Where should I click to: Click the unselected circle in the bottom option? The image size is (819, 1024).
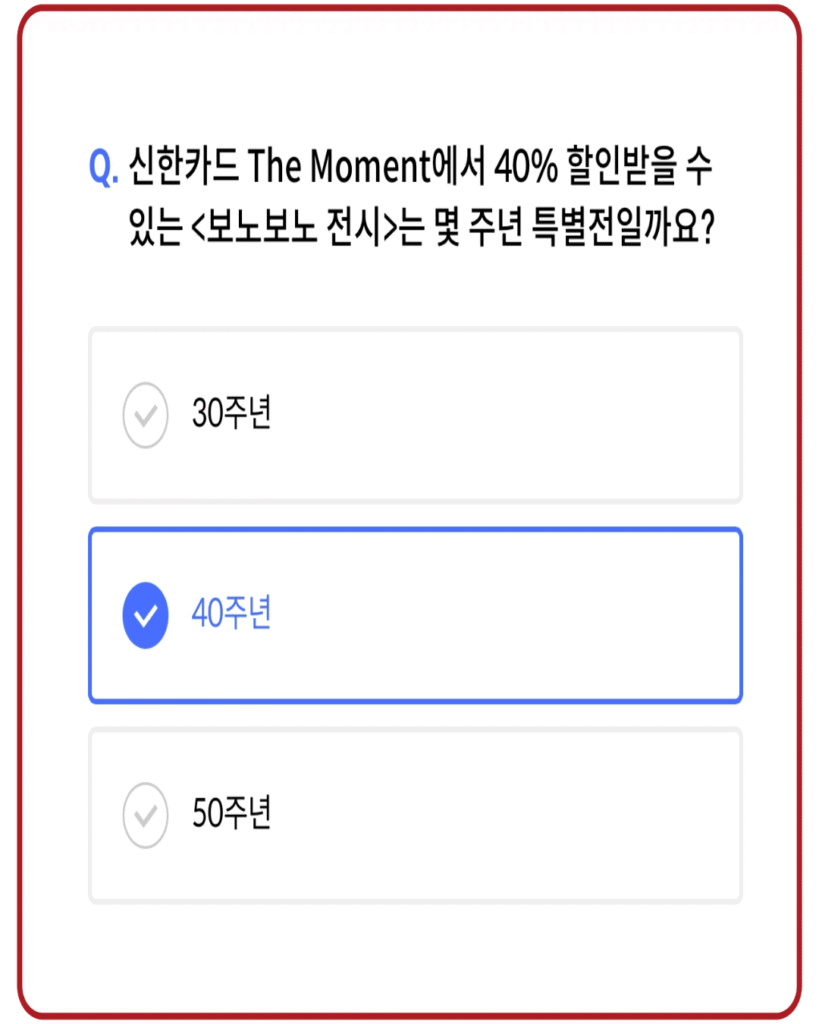(x=145, y=815)
